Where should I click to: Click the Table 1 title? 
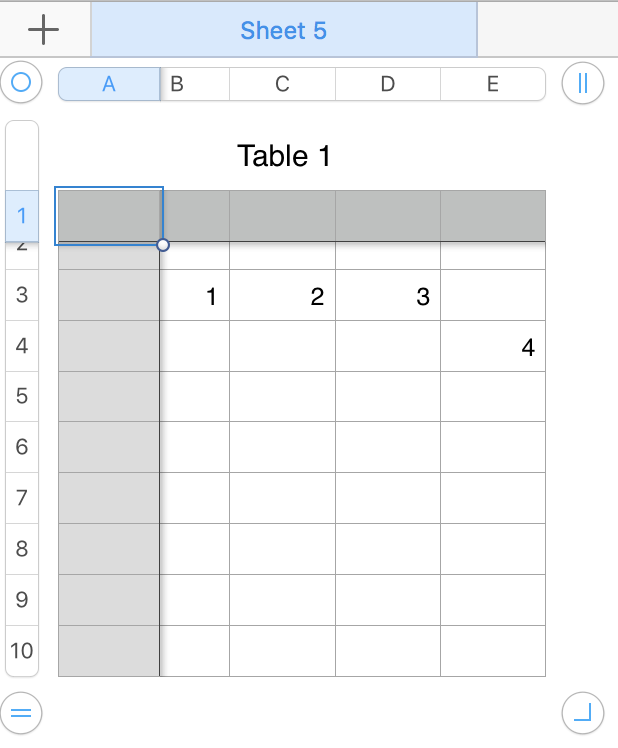pos(283,156)
